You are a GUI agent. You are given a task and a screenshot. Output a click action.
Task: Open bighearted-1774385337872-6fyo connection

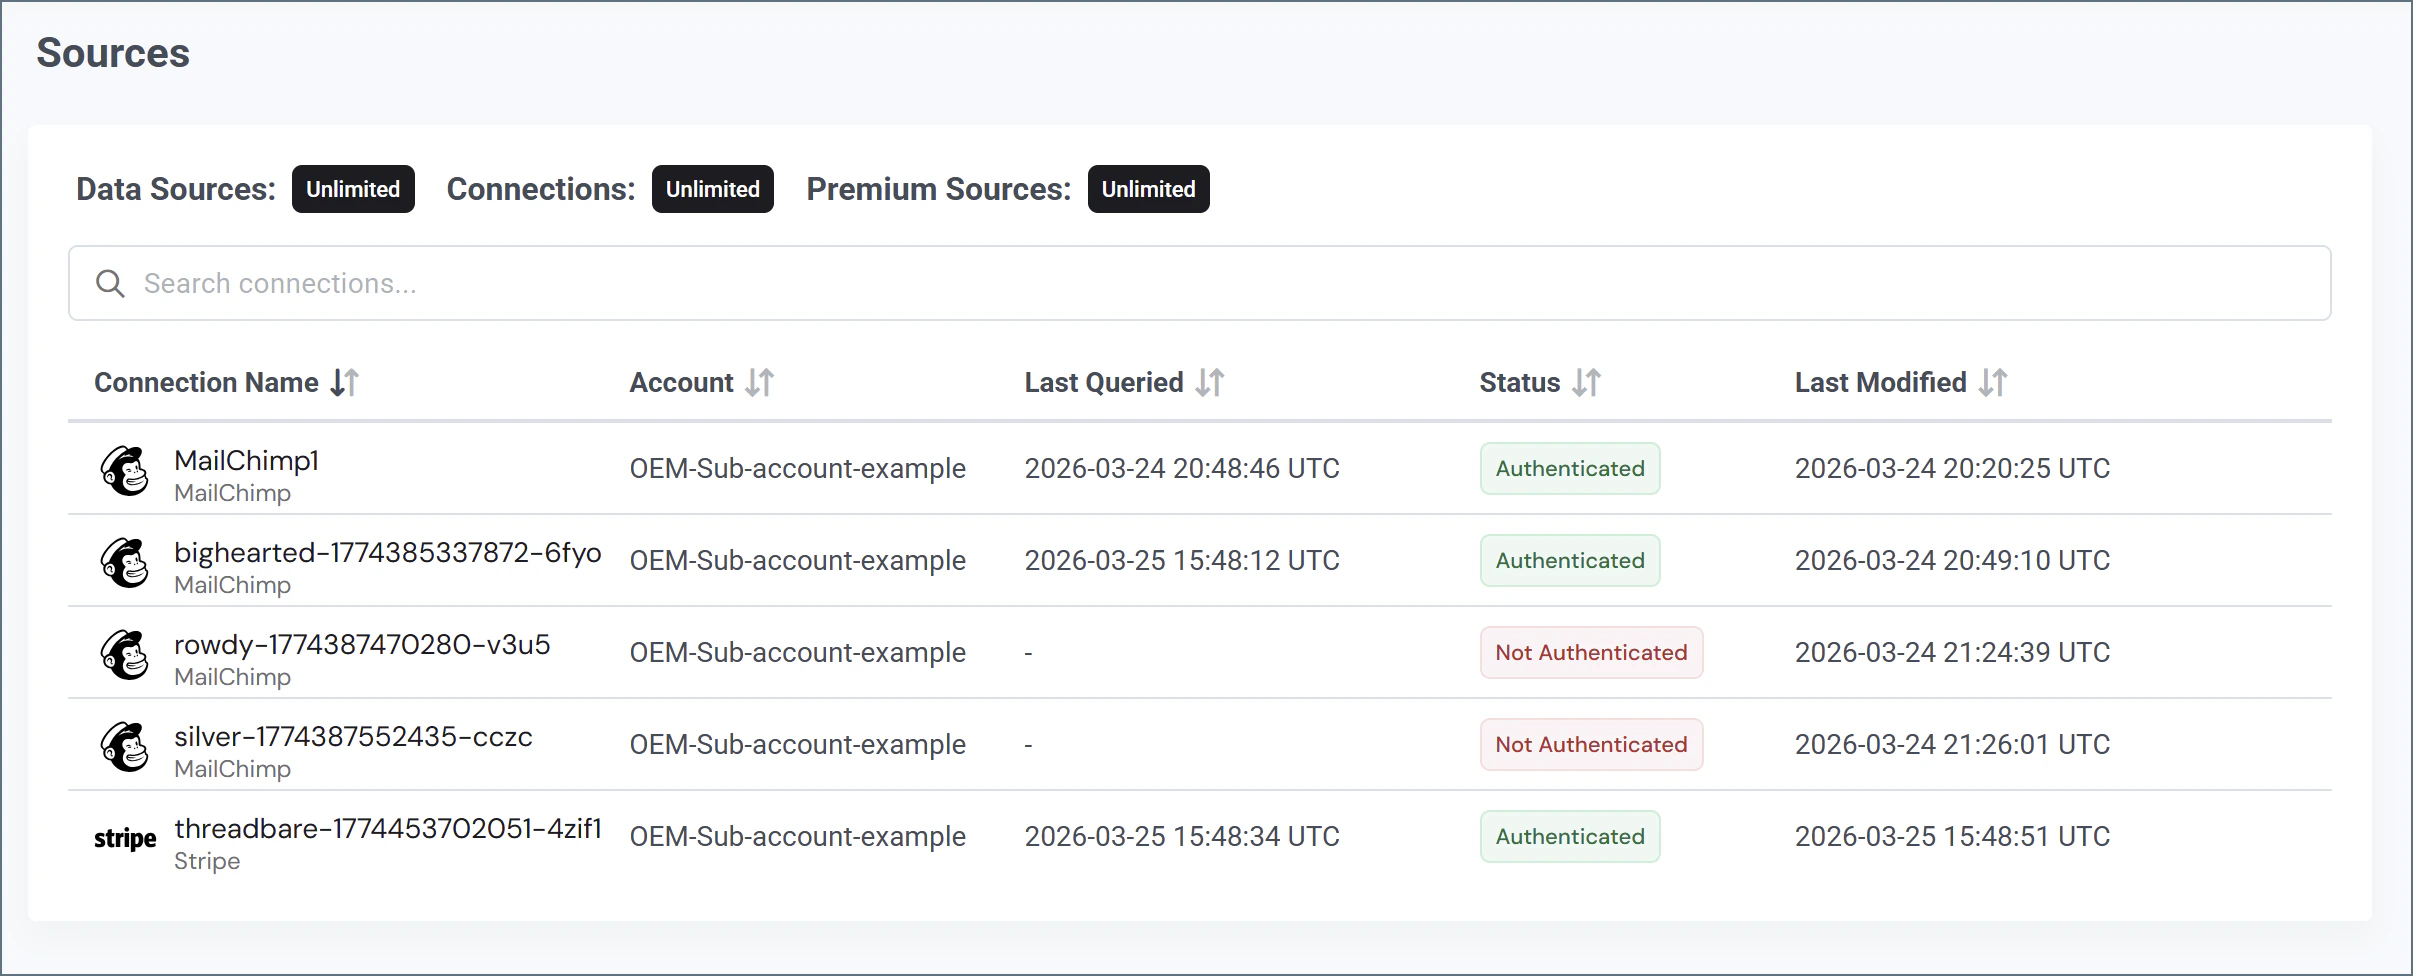click(x=388, y=552)
